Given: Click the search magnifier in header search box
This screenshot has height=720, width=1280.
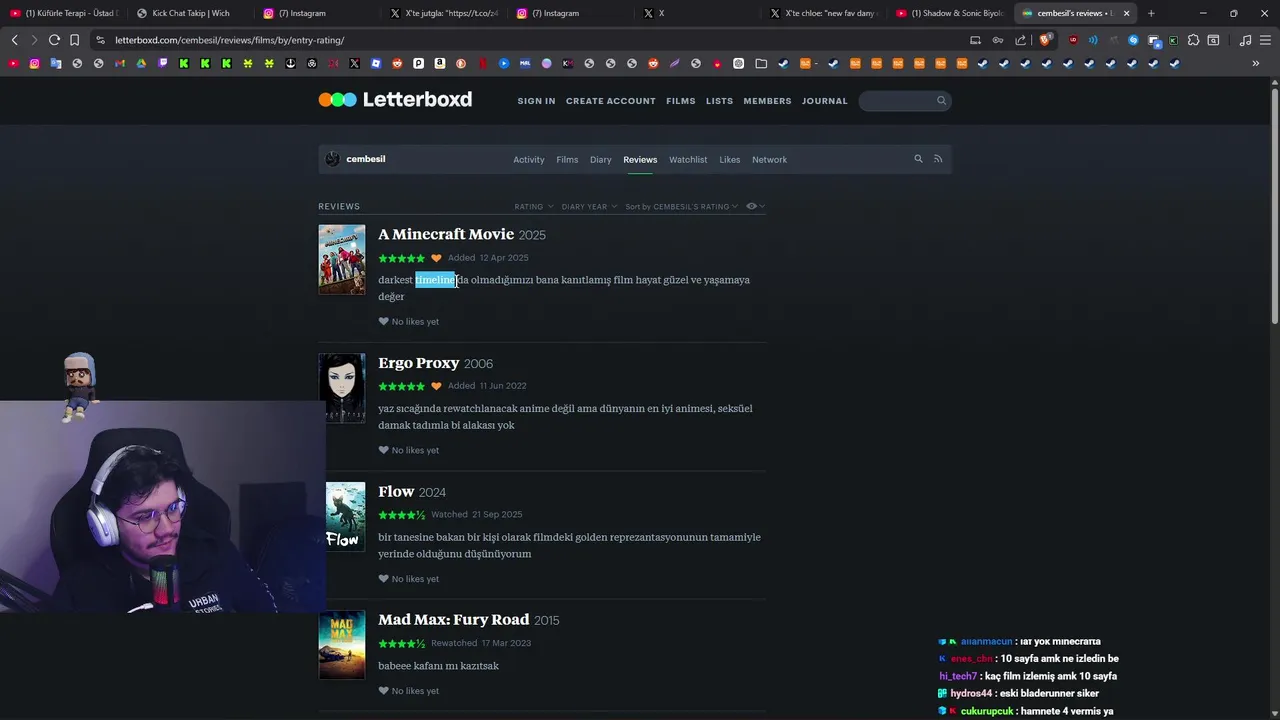Looking at the screenshot, I should pyautogui.click(x=941, y=101).
